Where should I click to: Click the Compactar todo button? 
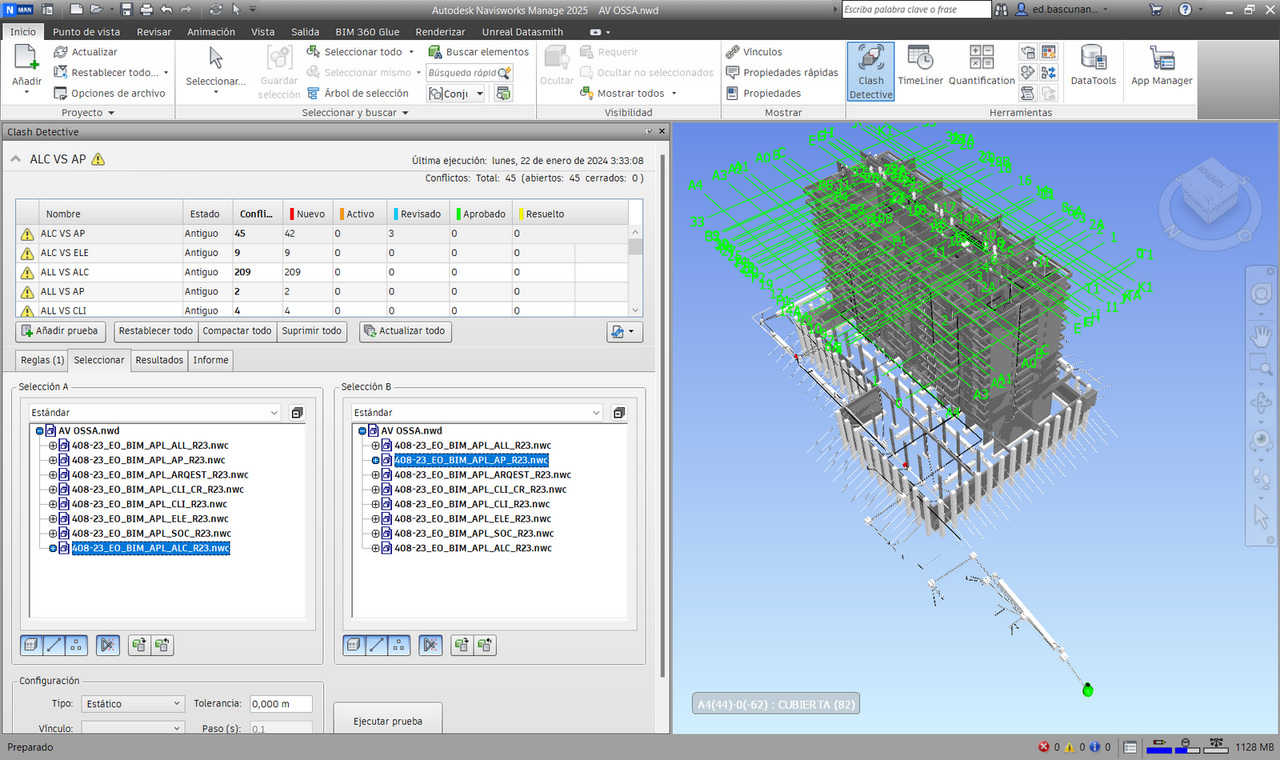pyautogui.click(x=237, y=331)
